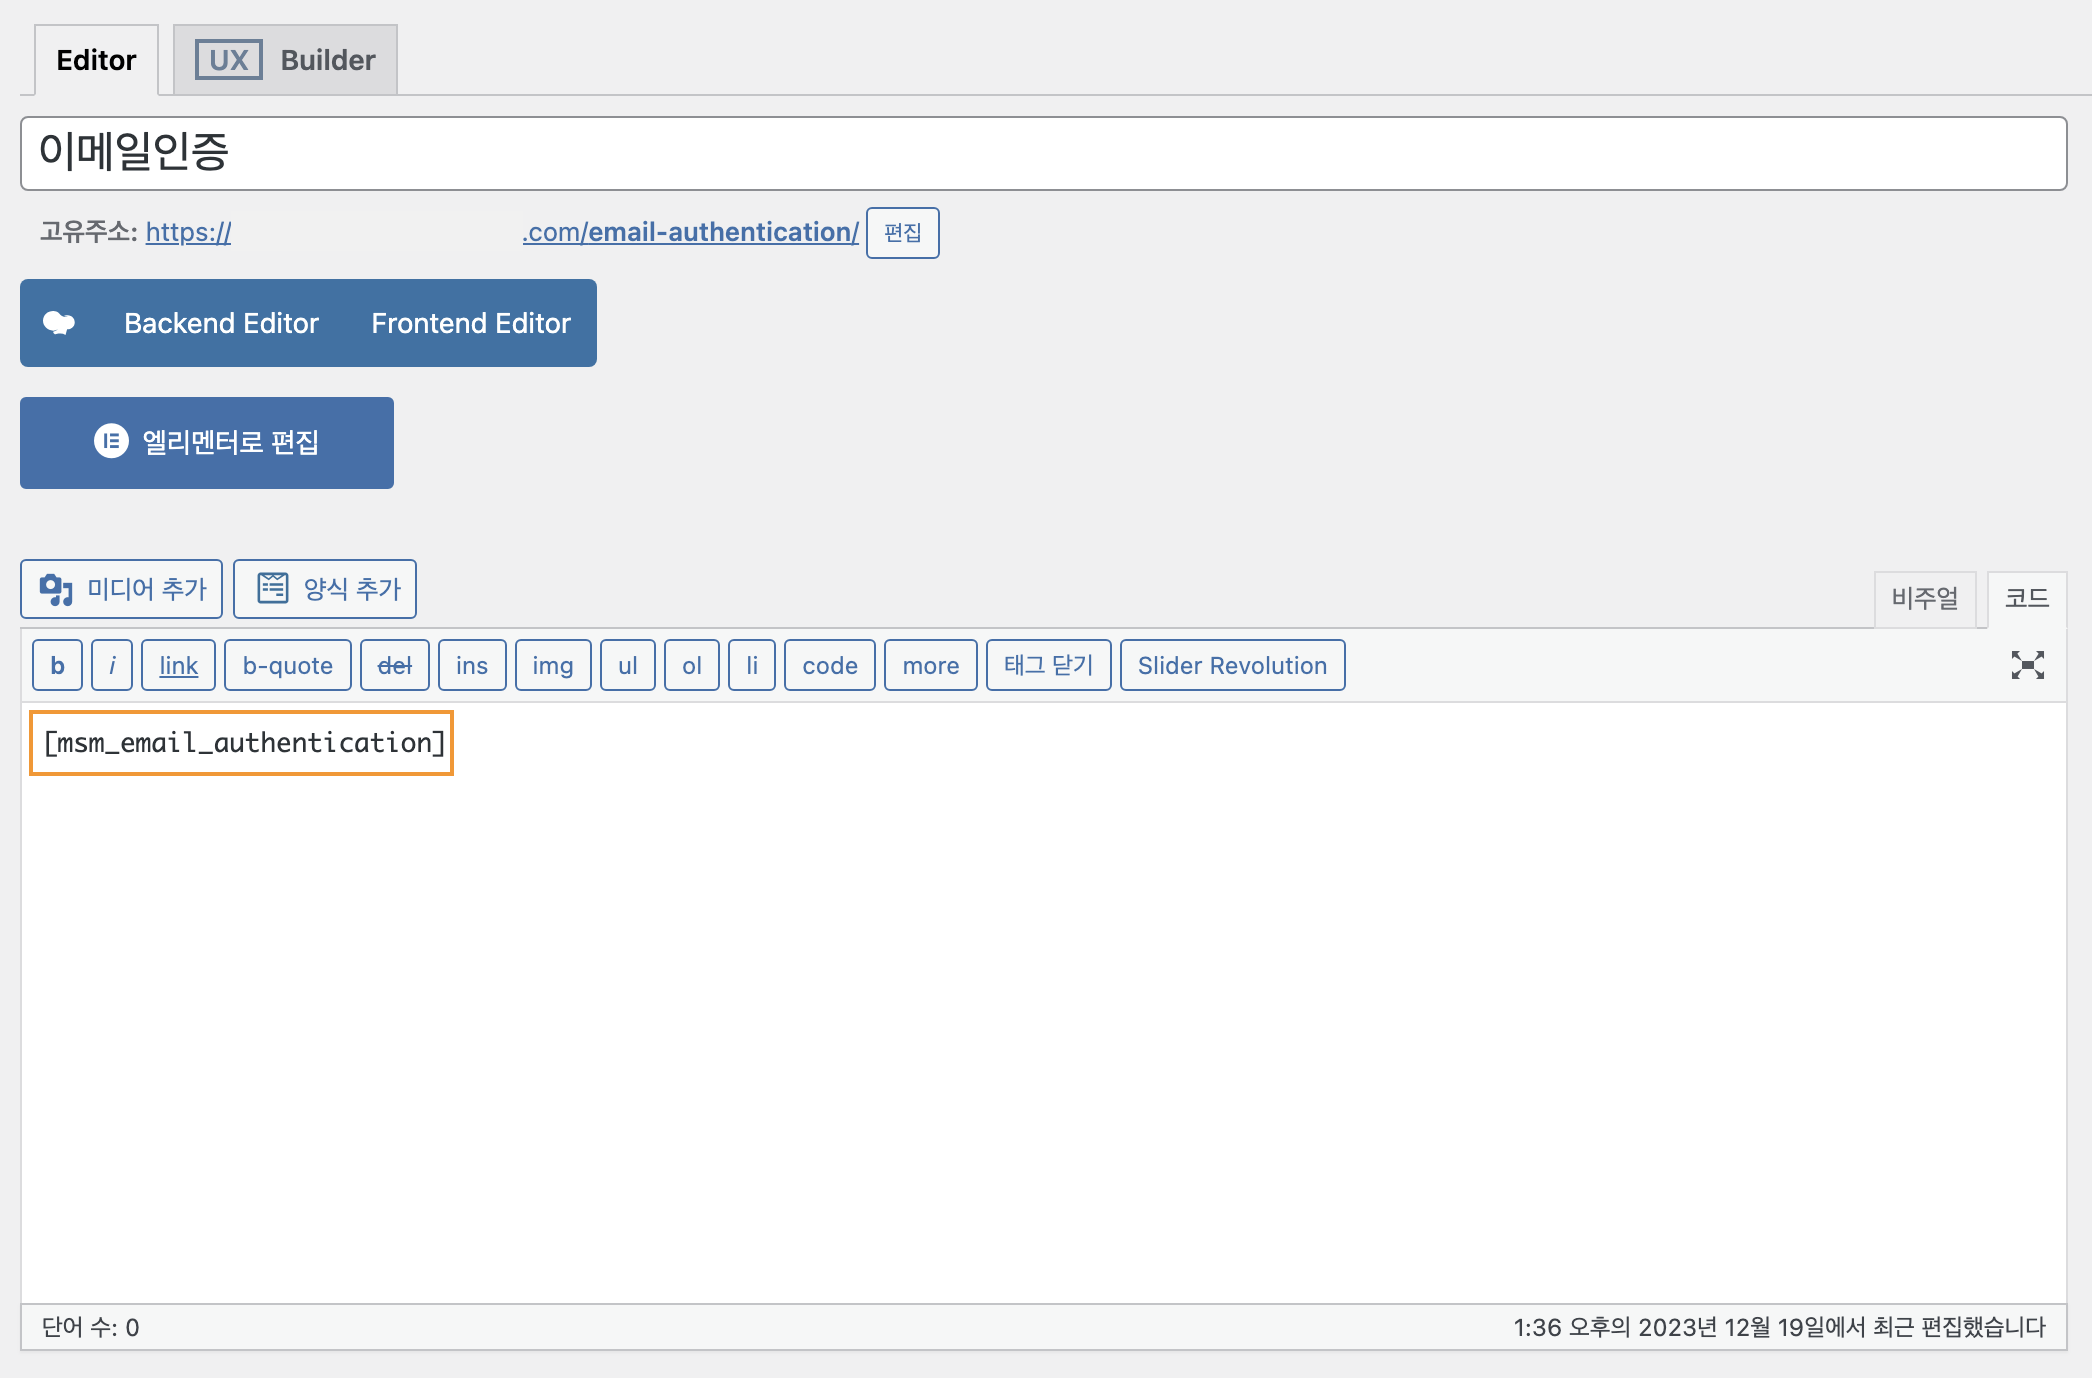This screenshot has height=1378, width=2092.
Task: Click the 편집 permalink button
Action: click(x=903, y=233)
